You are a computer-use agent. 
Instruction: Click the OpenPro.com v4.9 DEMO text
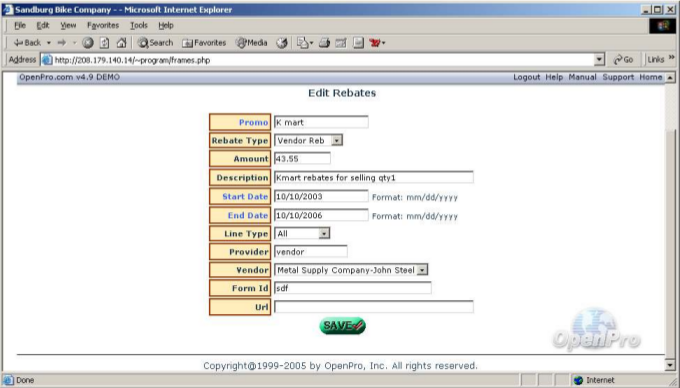tap(69, 77)
